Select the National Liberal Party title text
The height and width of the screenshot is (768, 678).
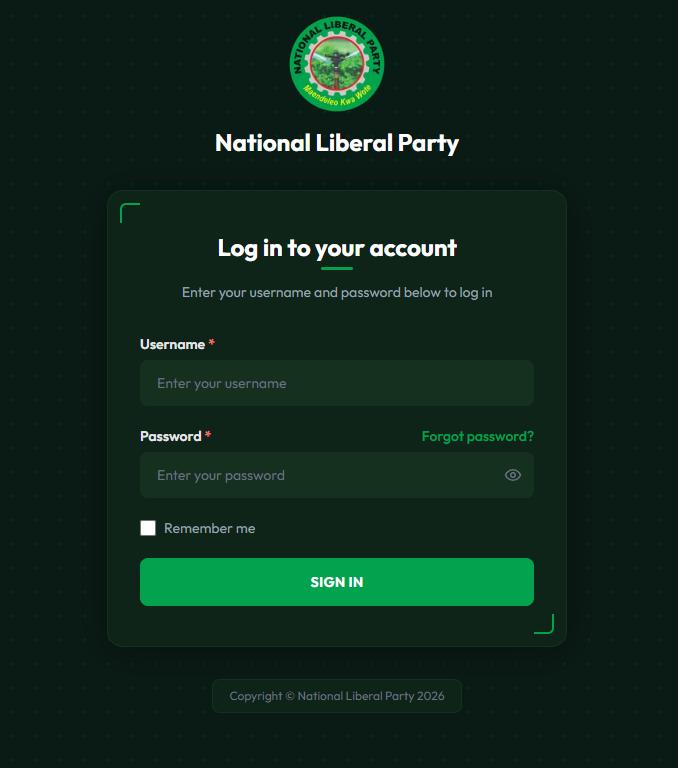[337, 143]
